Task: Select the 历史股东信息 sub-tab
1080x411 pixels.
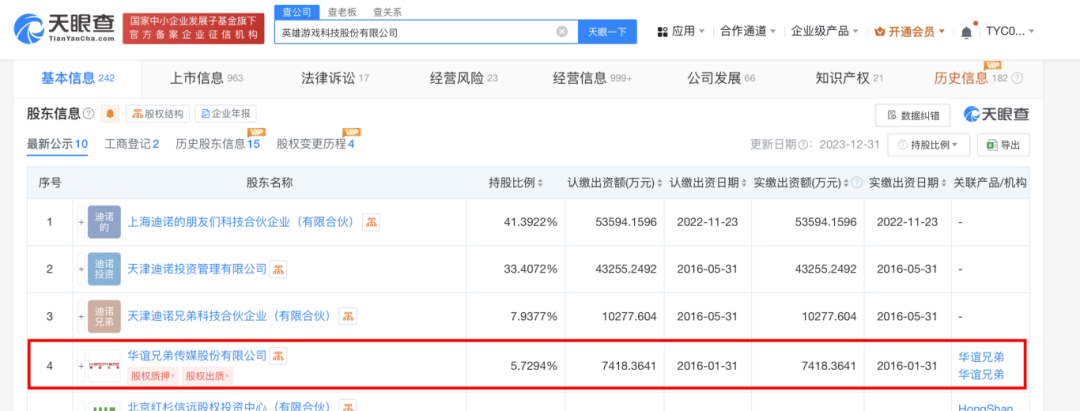Action: 218,145
